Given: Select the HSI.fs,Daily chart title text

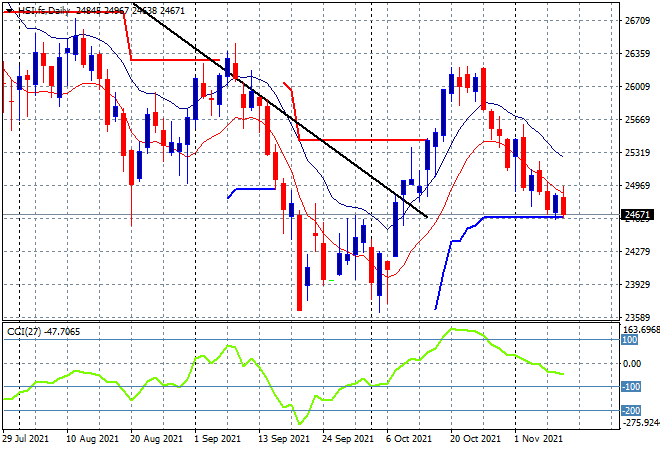Looking at the screenshot, I should 44,11.
